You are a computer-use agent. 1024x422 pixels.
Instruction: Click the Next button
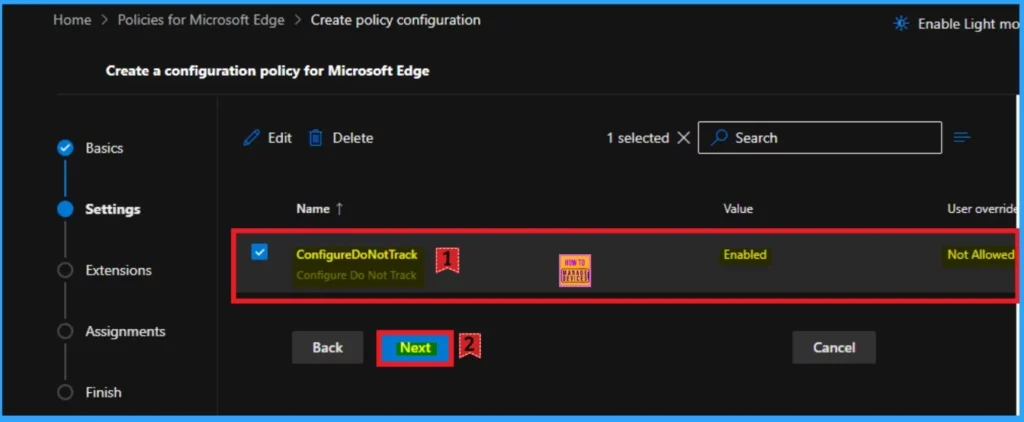pyautogui.click(x=415, y=348)
